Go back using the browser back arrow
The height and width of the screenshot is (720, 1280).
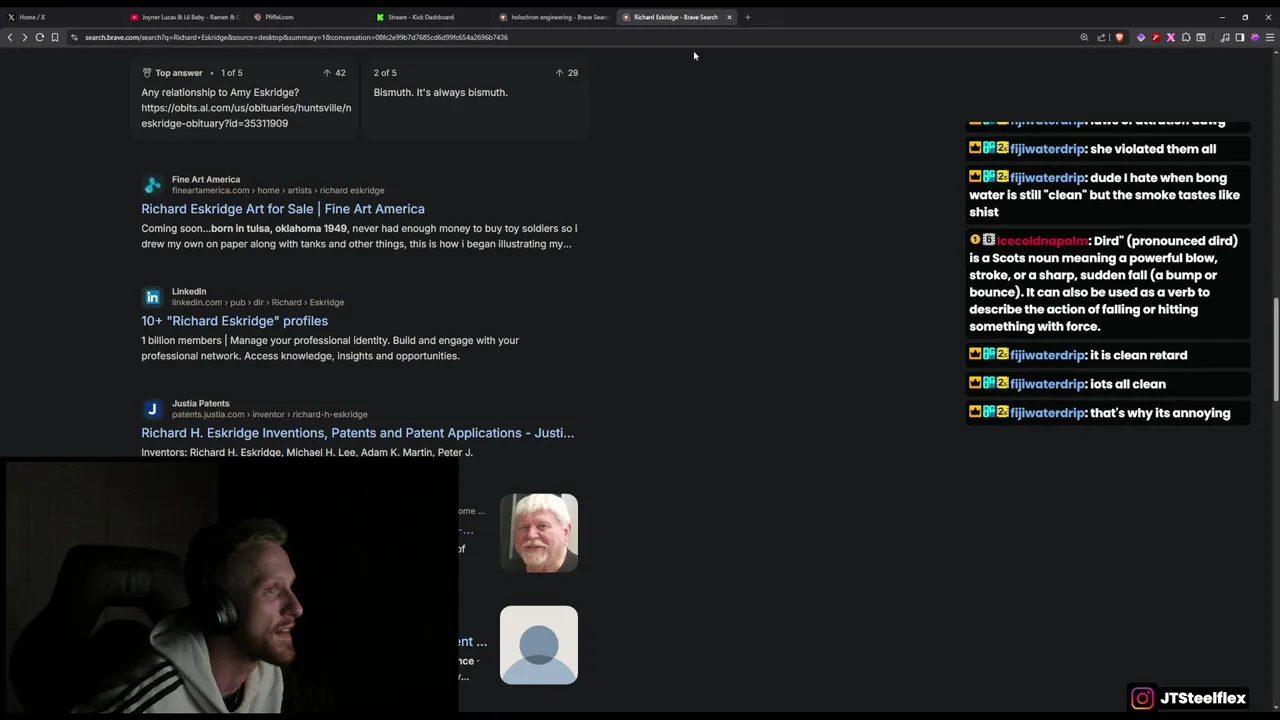click(x=10, y=37)
